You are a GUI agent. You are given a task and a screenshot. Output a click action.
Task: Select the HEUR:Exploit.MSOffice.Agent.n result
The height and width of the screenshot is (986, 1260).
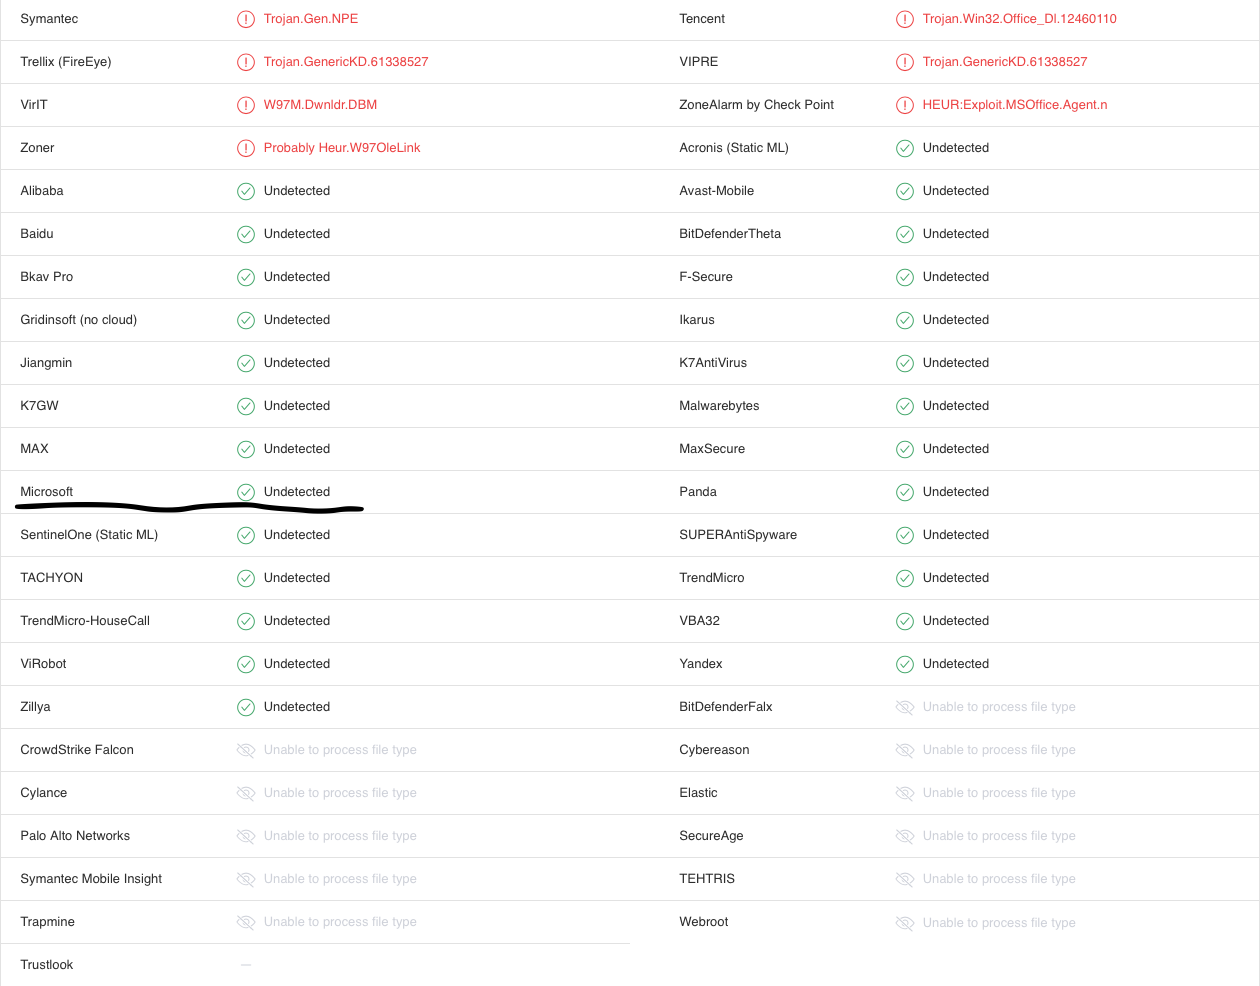1015,105
